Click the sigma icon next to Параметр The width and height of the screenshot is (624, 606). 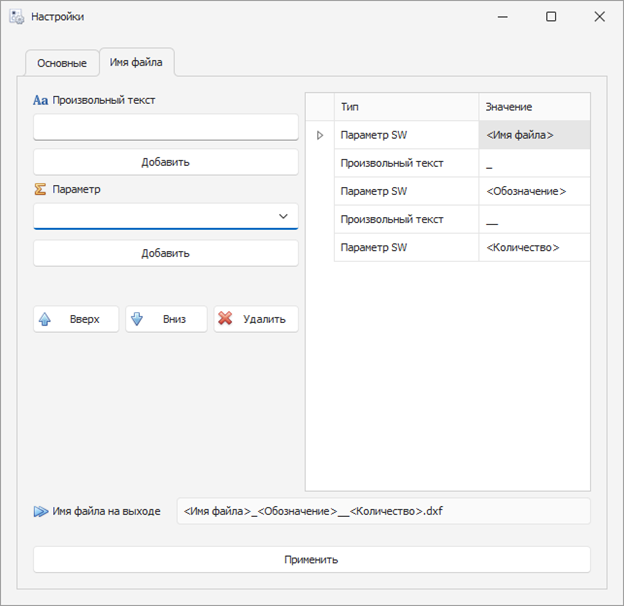pyautogui.click(x=40, y=189)
